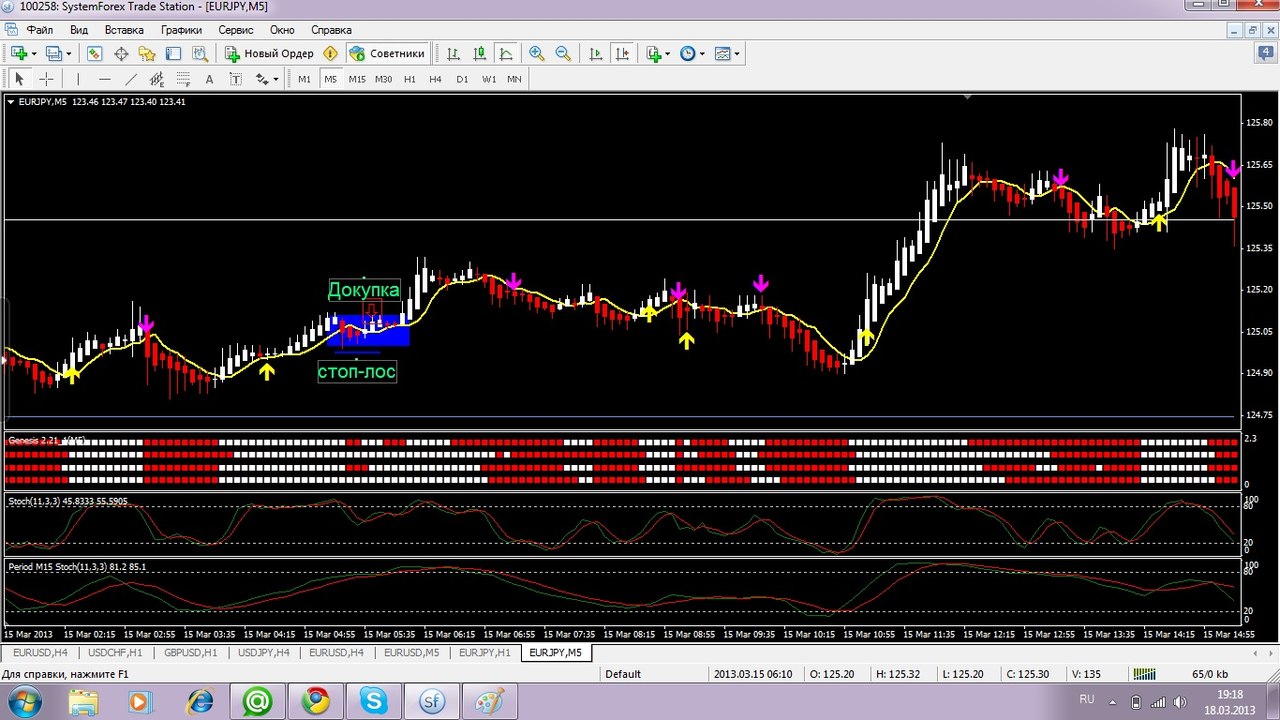Select the horizontal line drawing tool
Viewport: 1280px width, 720px height.
pos(104,79)
